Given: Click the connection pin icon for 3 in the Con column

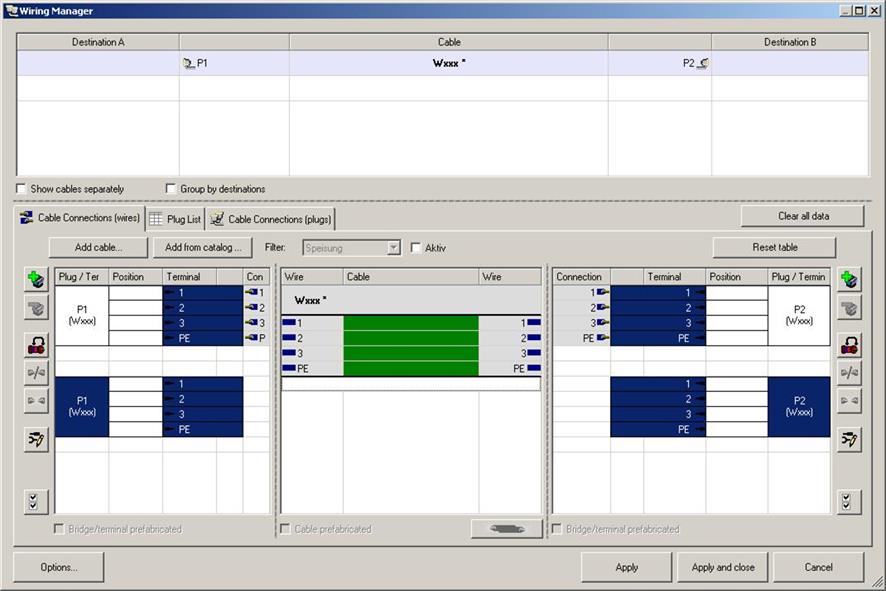Looking at the screenshot, I should click(251, 323).
